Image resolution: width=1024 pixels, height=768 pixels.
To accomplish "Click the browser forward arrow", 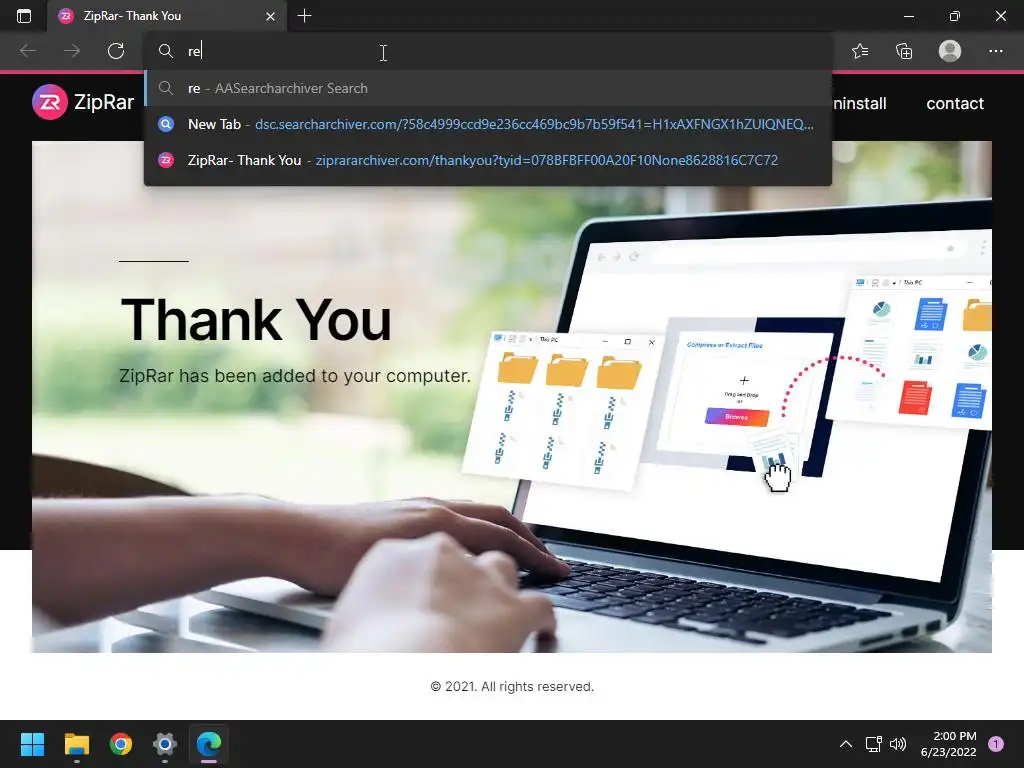I will pos(72,51).
